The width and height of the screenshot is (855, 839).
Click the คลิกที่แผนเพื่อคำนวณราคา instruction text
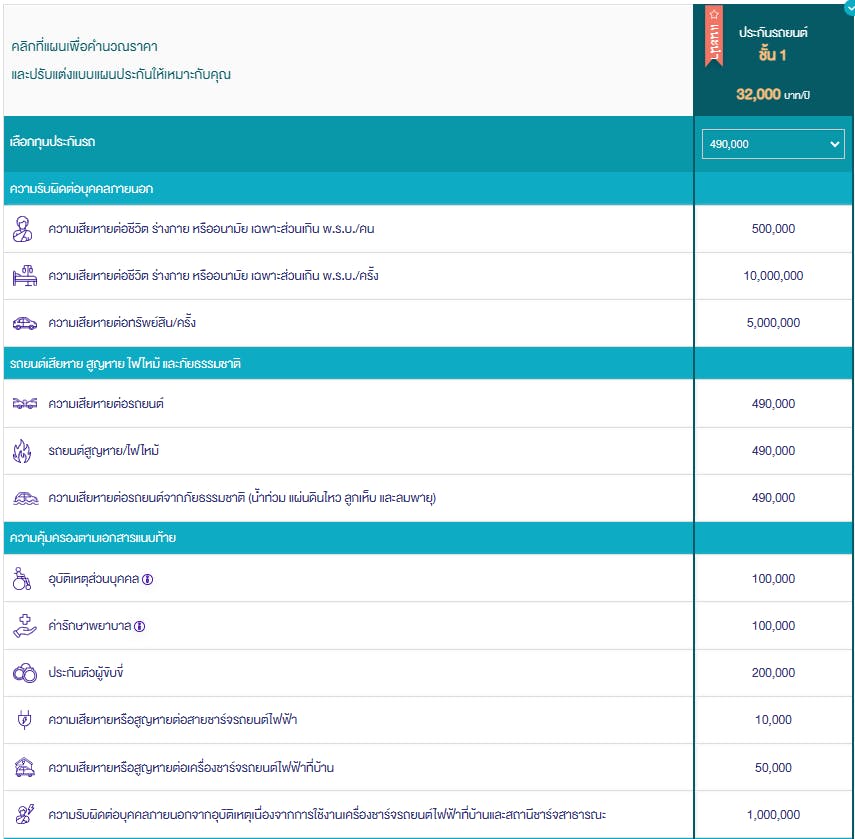(85, 46)
